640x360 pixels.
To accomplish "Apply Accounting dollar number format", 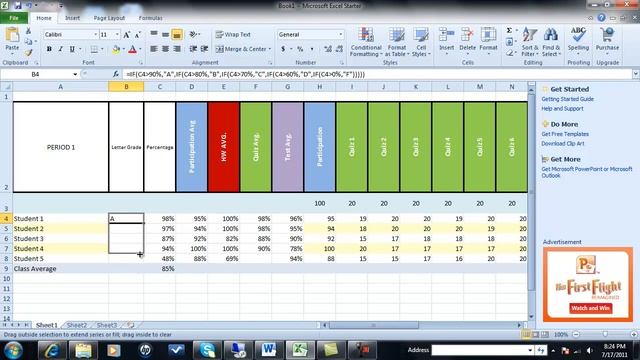I will (x=283, y=49).
